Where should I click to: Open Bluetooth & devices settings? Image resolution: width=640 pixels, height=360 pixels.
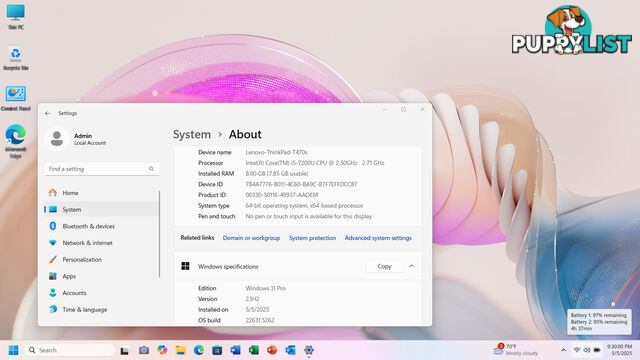(x=102, y=226)
